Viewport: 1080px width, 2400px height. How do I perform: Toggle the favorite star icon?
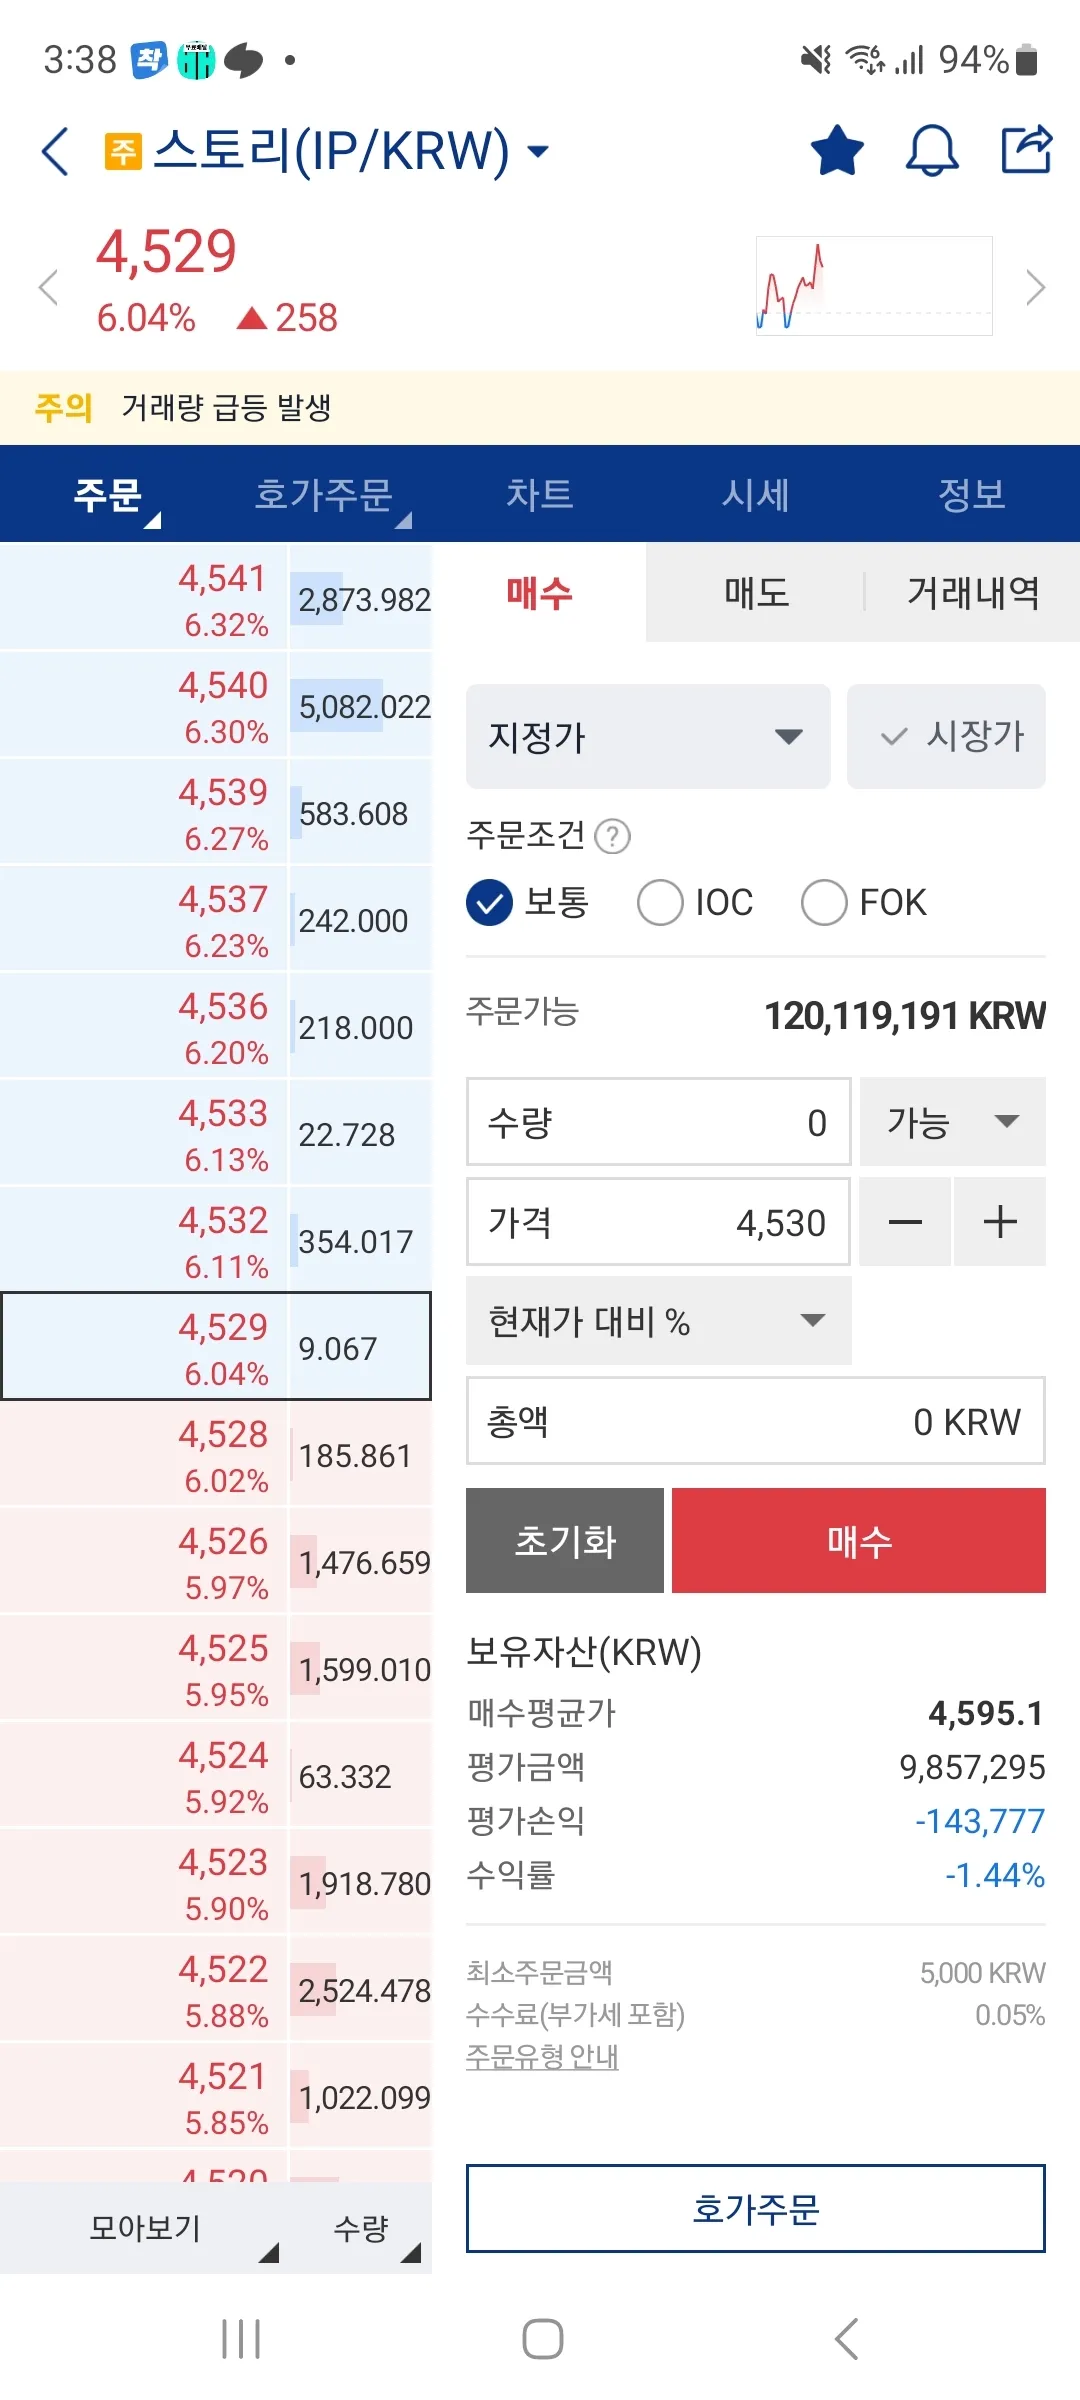pos(836,152)
